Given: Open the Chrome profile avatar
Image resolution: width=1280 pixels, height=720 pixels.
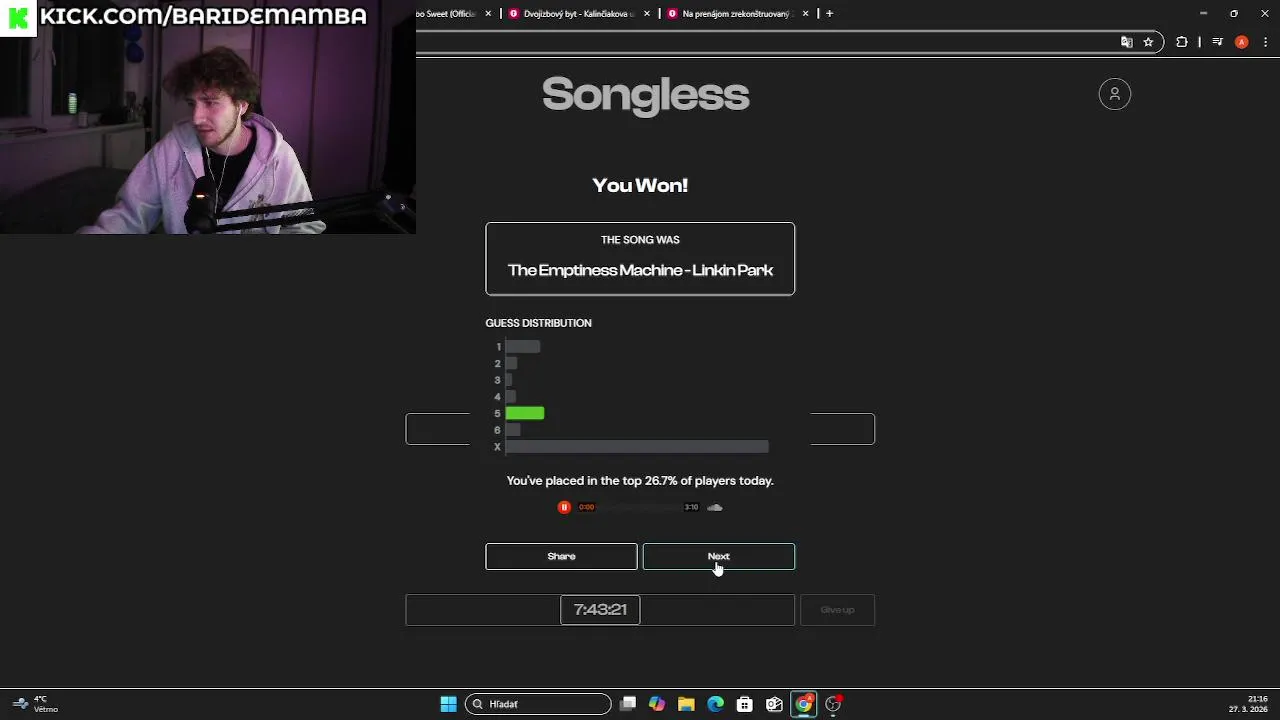Looking at the screenshot, I should pos(1241,42).
